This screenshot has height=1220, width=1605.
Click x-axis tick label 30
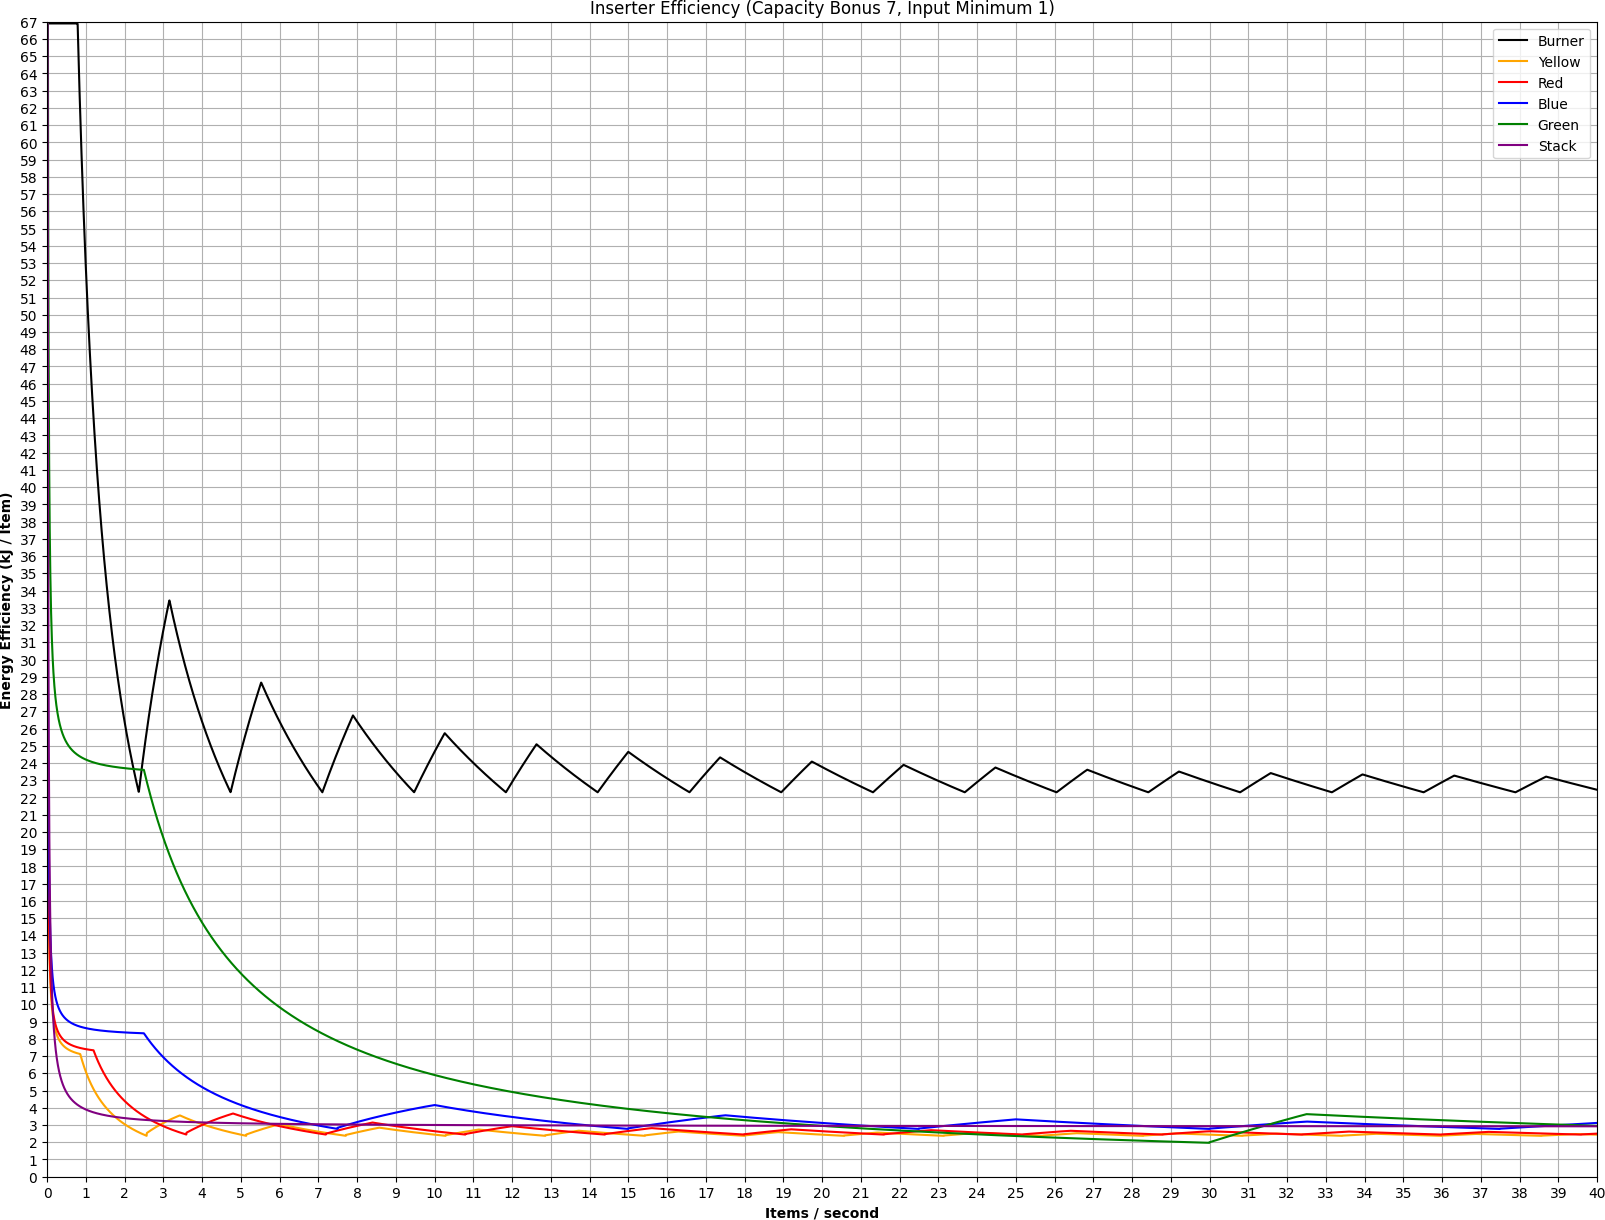pyautogui.click(x=1209, y=1193)
